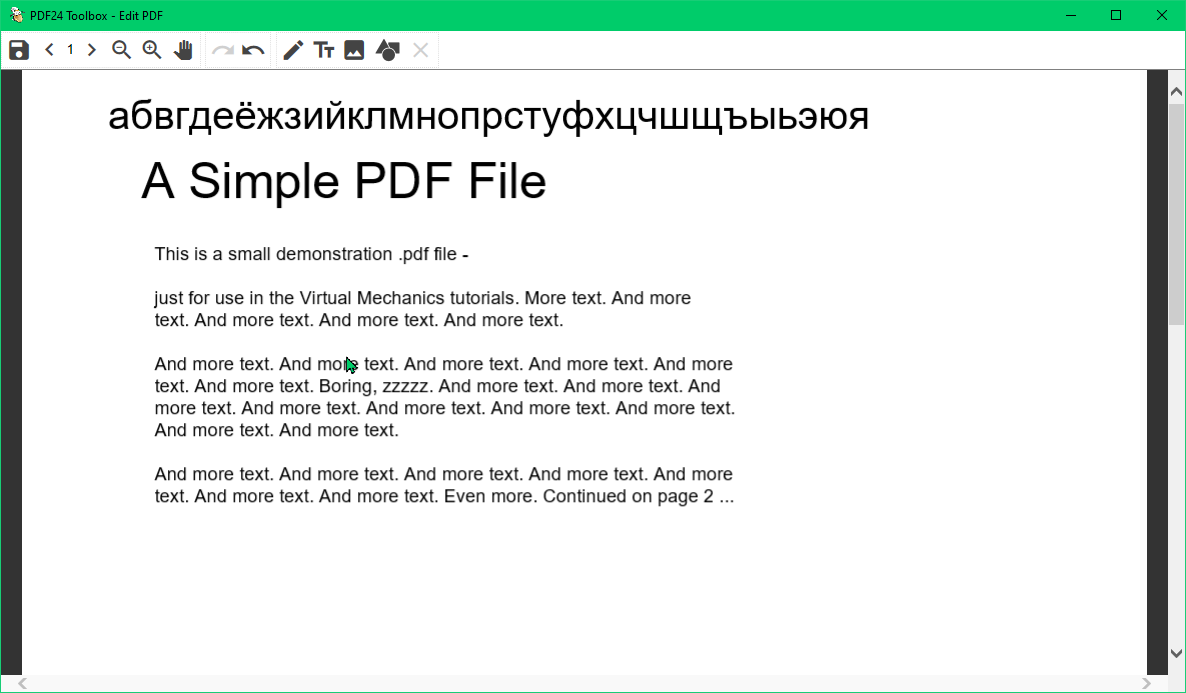Click the Cyrillic alphabet text line
1186x693 pixels.
487,116
